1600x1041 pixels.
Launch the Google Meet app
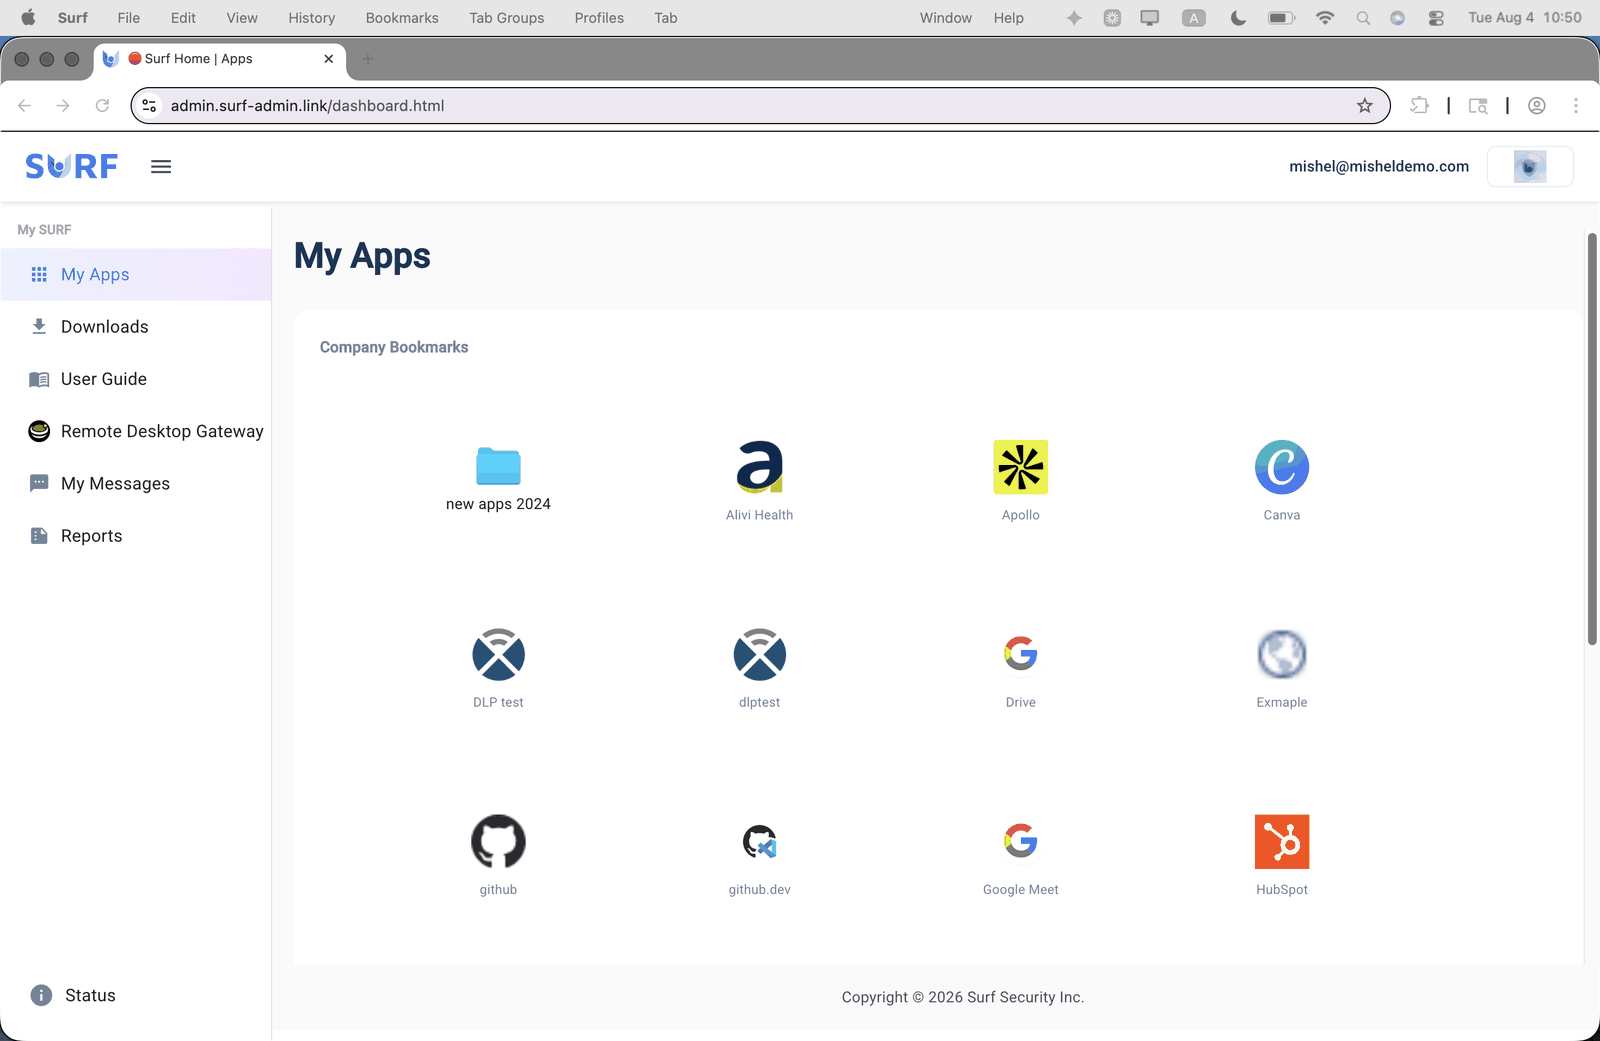pyautogui.click(x=1021, y=841)
